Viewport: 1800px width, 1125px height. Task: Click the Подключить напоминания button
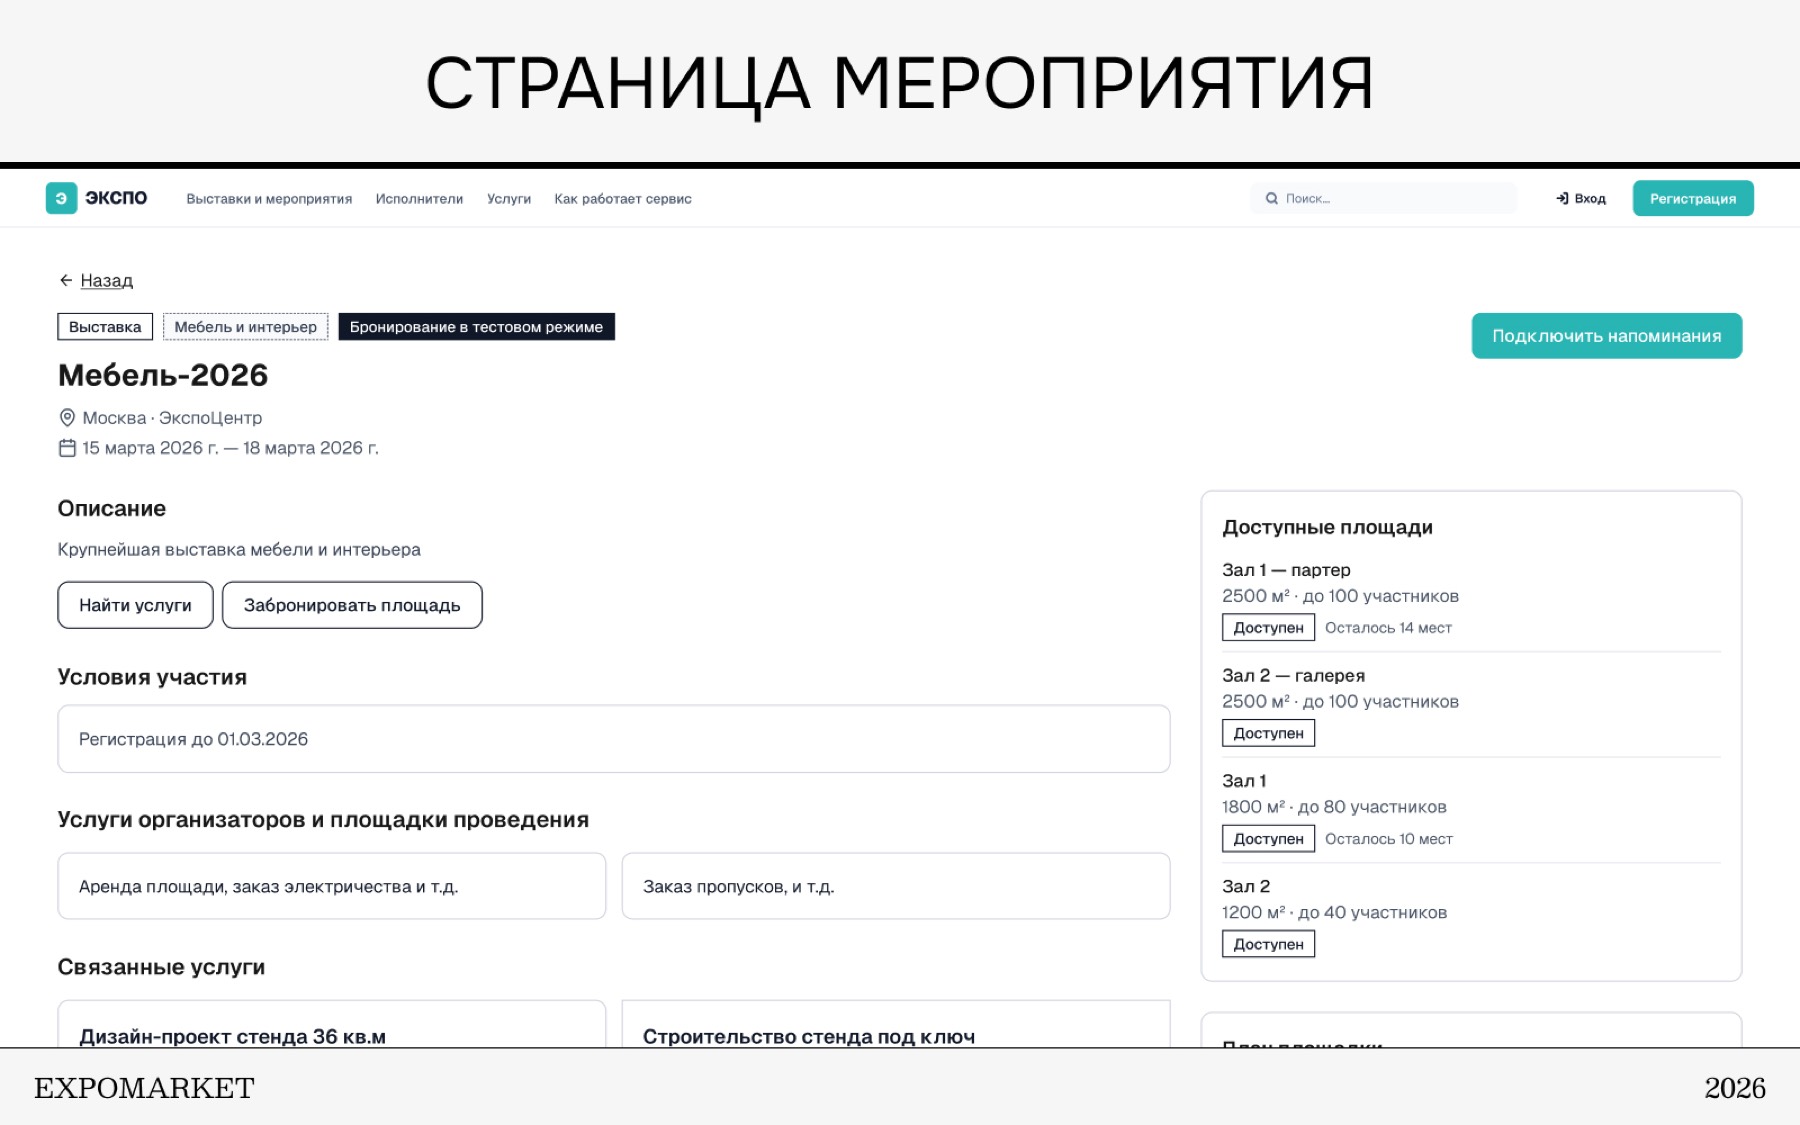click(1607, 336)
